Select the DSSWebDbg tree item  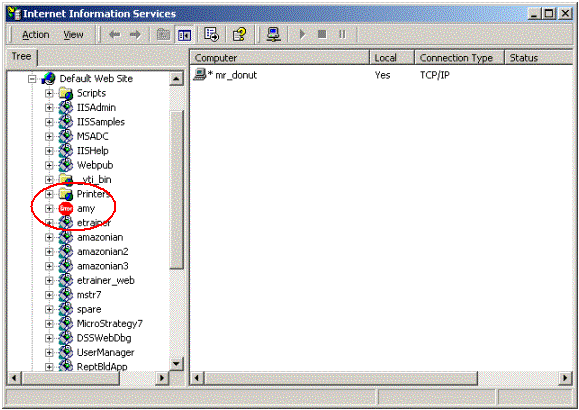[104, 338]
